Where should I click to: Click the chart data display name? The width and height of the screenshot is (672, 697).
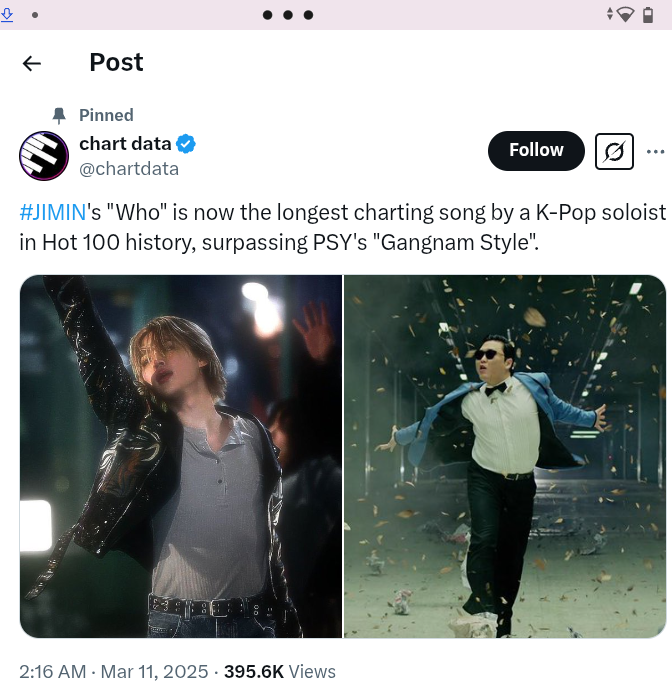coord(125,144)
